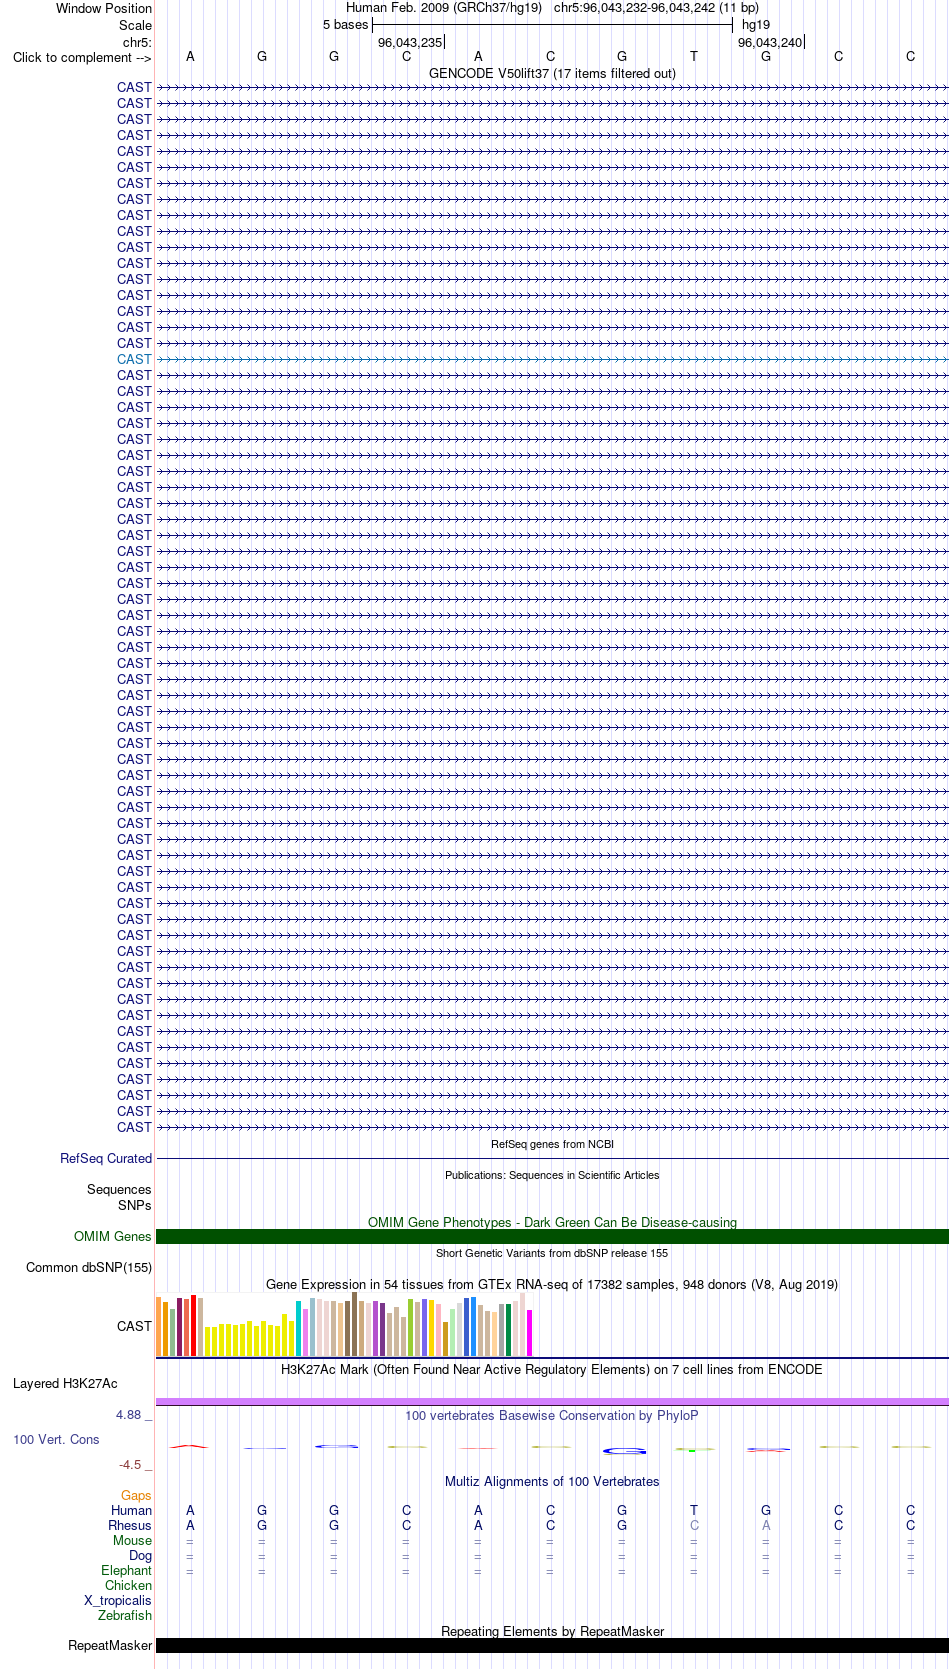Click the X_tropicalis species label
The height and width of the screenshot is (1669, 950).
click(x=118, y=1600)
